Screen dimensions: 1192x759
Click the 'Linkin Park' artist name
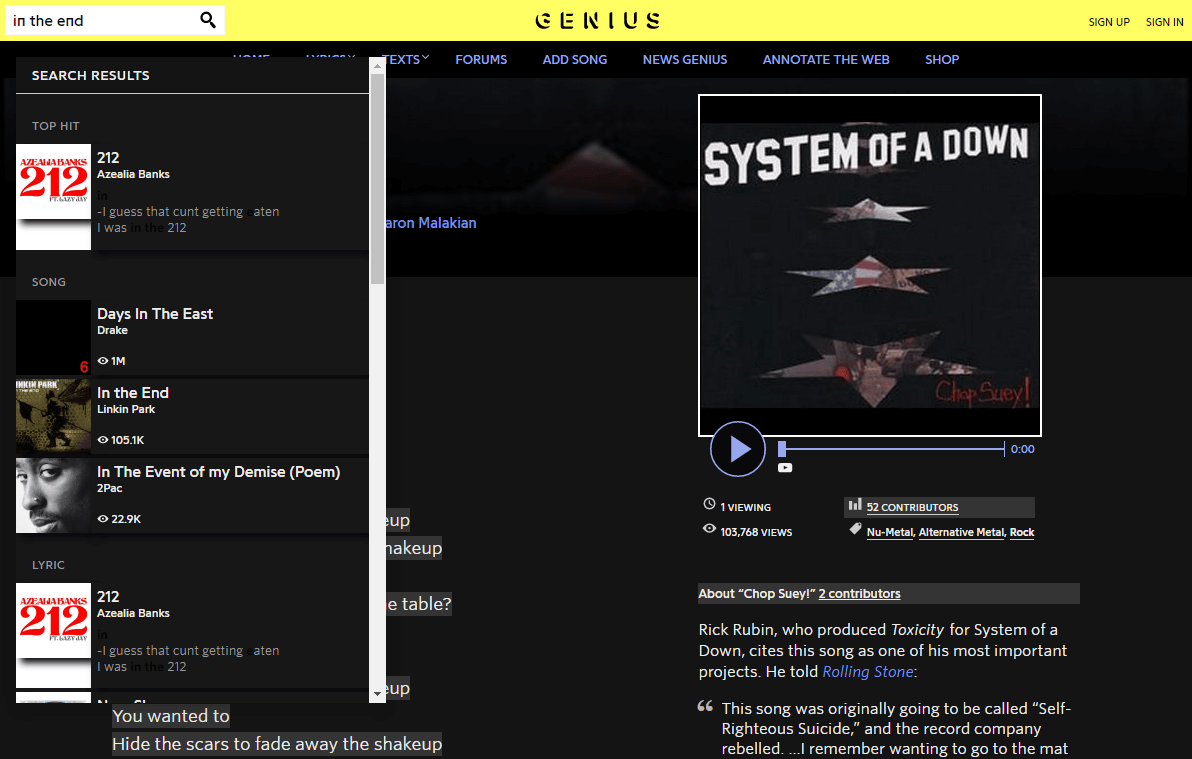126,409
